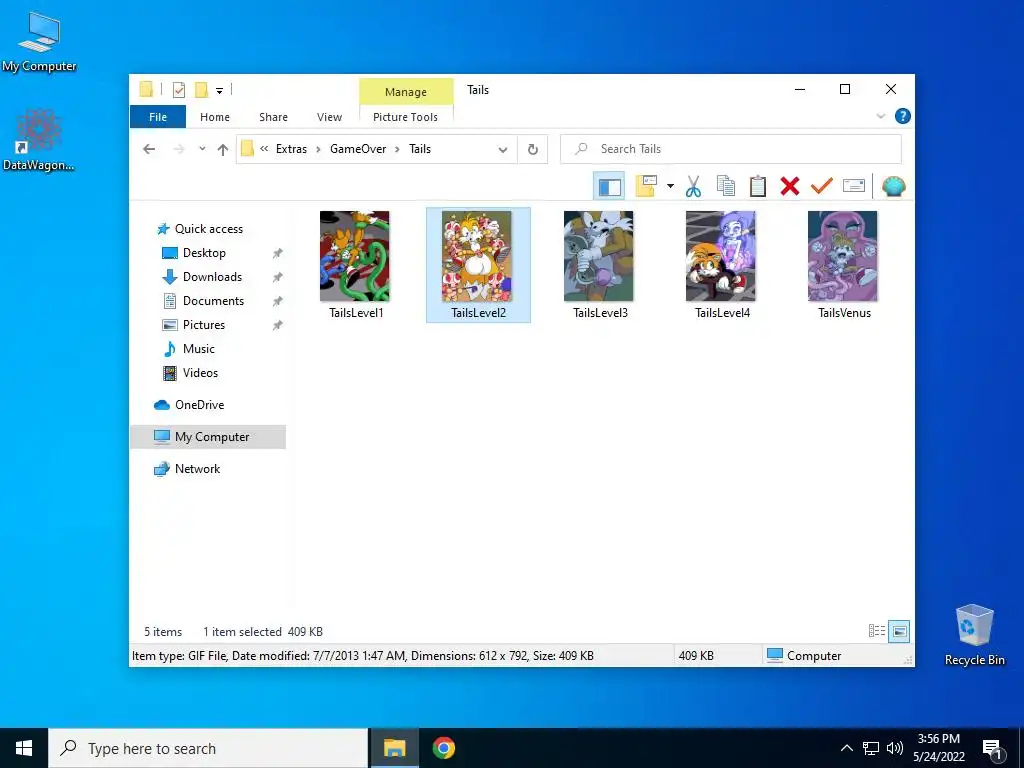Viewport: 1024px width, 768px height.
Task: Open Downloads in navigation pane
Action: 212,277
